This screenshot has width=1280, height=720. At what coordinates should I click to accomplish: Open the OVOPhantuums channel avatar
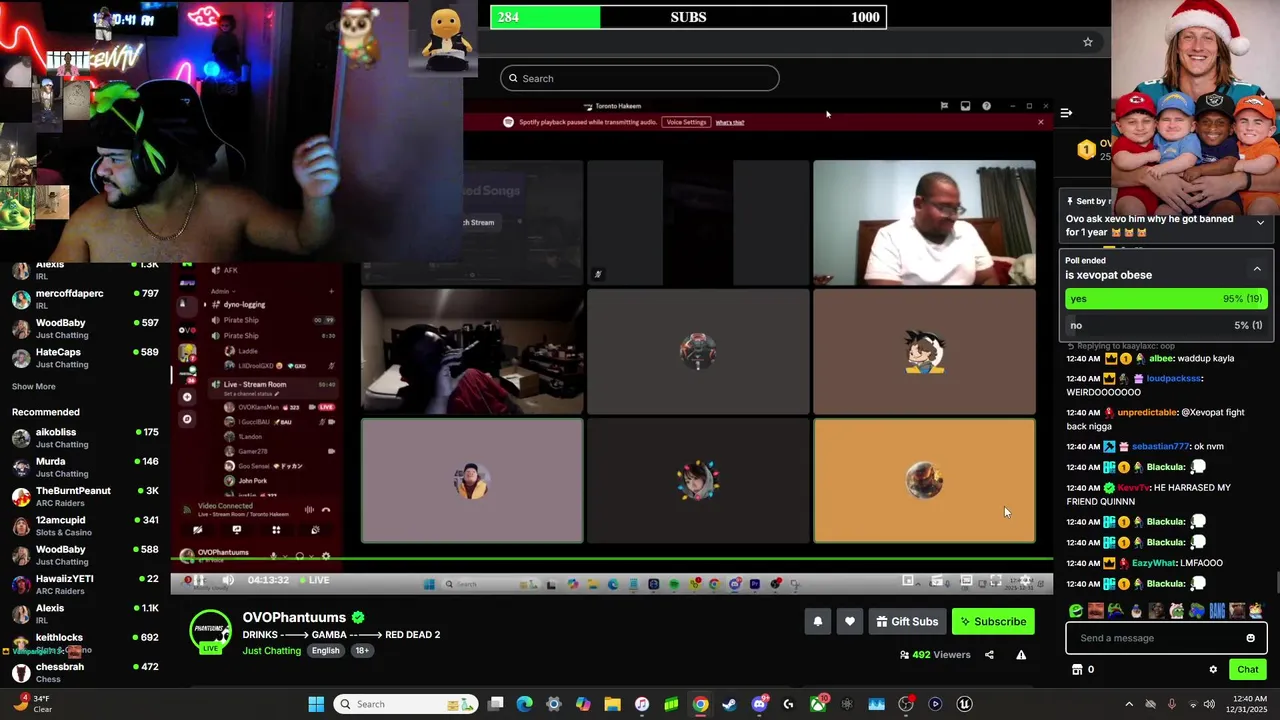(210, 632)
